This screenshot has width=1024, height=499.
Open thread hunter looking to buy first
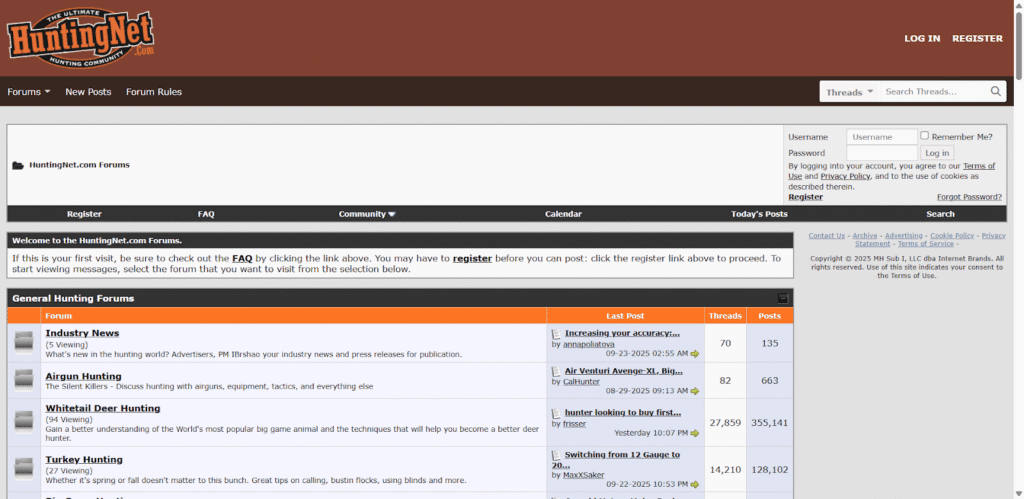click(x=623, y=413)
